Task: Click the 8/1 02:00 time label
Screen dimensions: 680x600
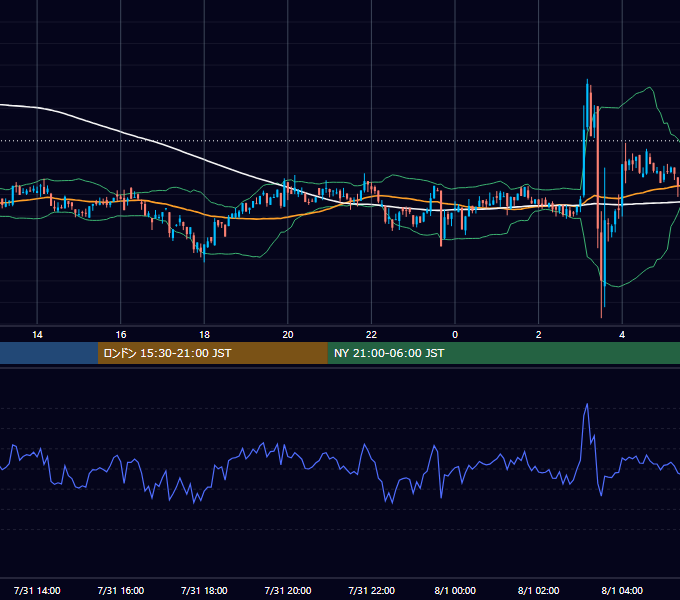Action: click(x=539, y=590)
